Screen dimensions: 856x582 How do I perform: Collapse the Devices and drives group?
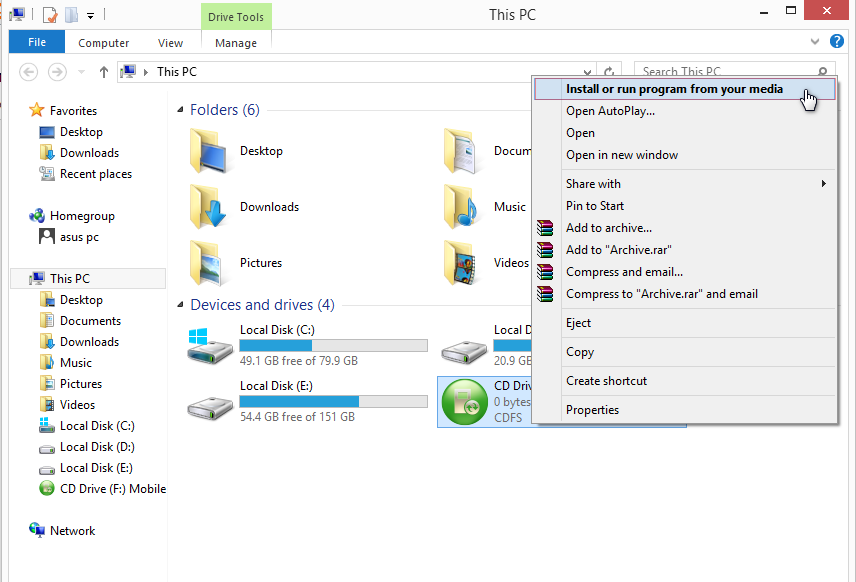(180, 305)
